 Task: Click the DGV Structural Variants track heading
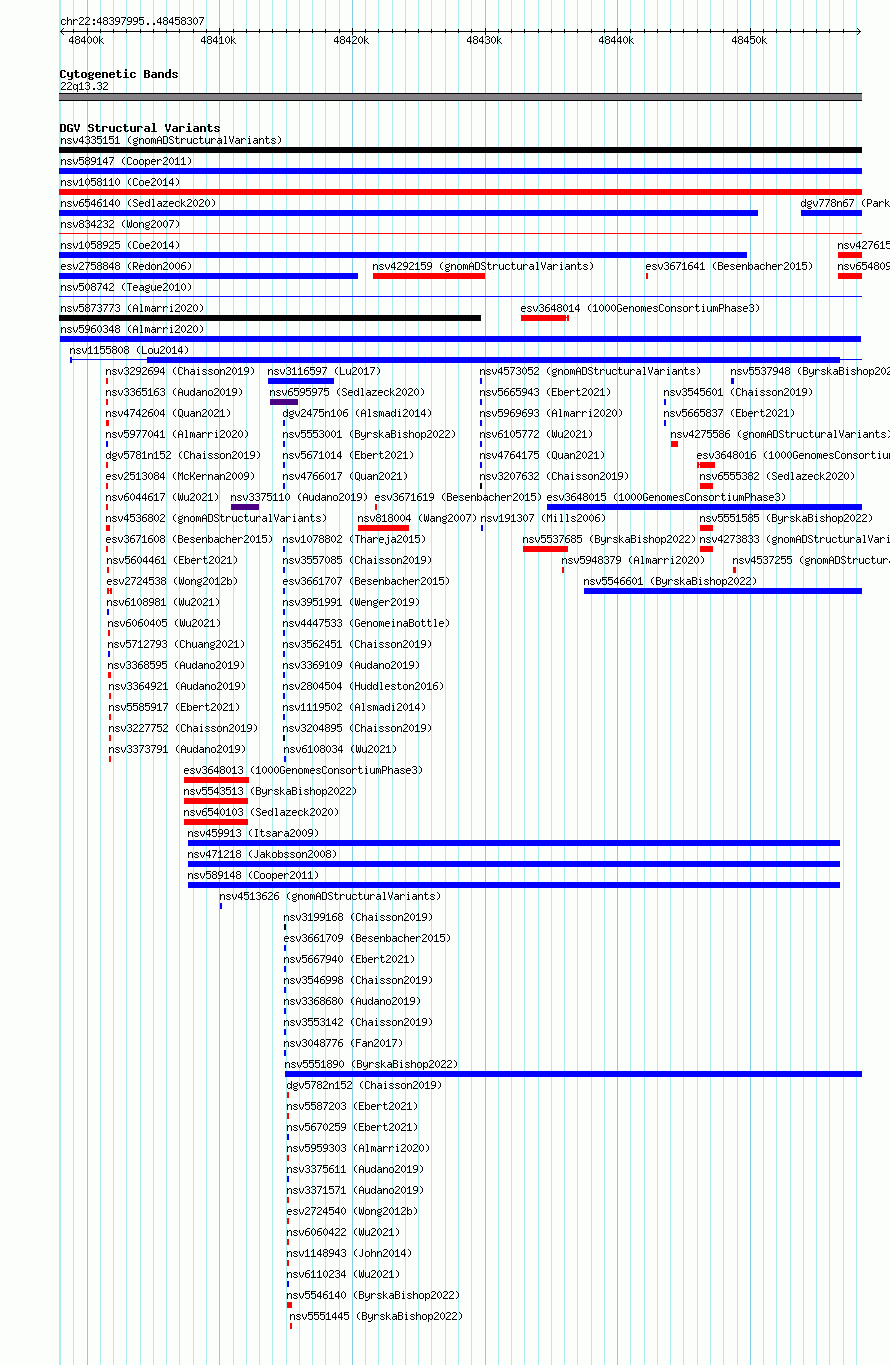pos(140,128)
